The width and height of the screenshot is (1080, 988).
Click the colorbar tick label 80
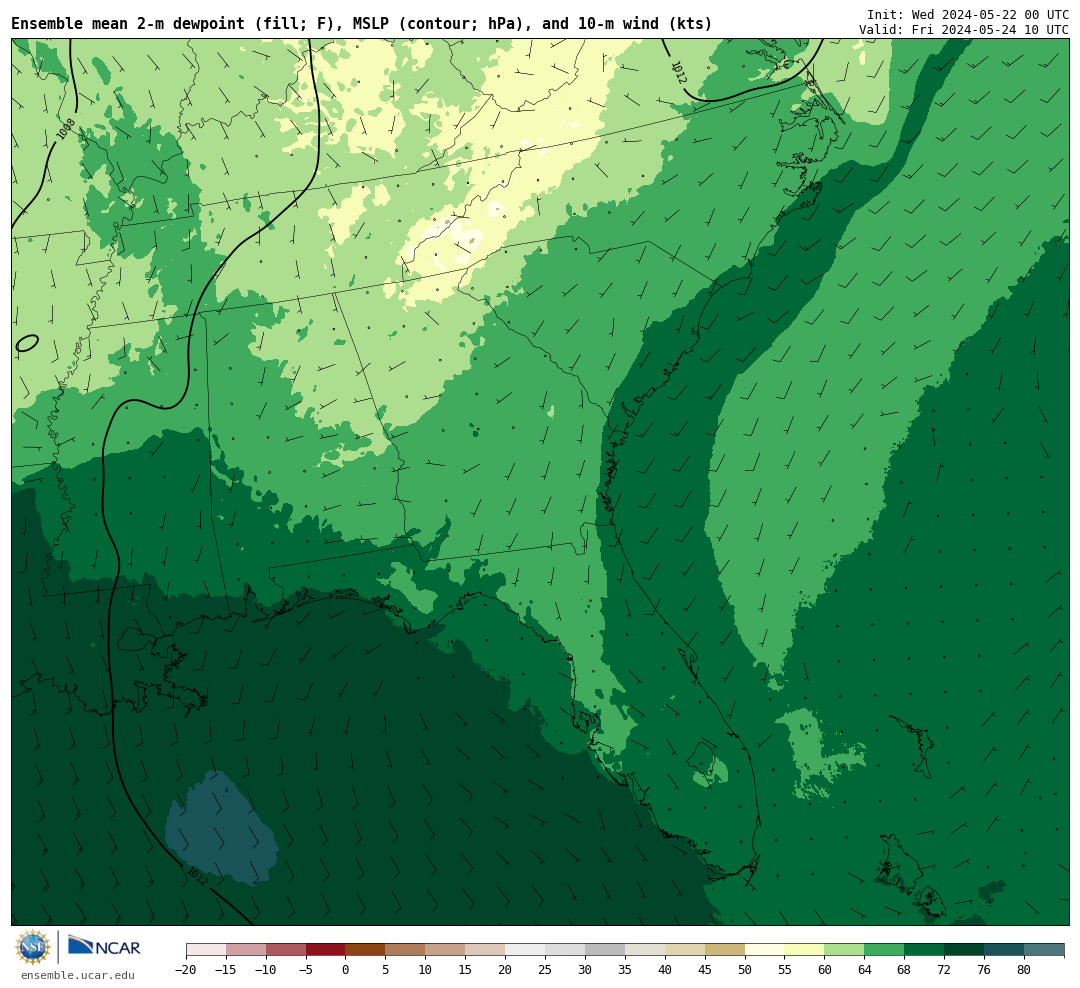(x=1024, y=969)
